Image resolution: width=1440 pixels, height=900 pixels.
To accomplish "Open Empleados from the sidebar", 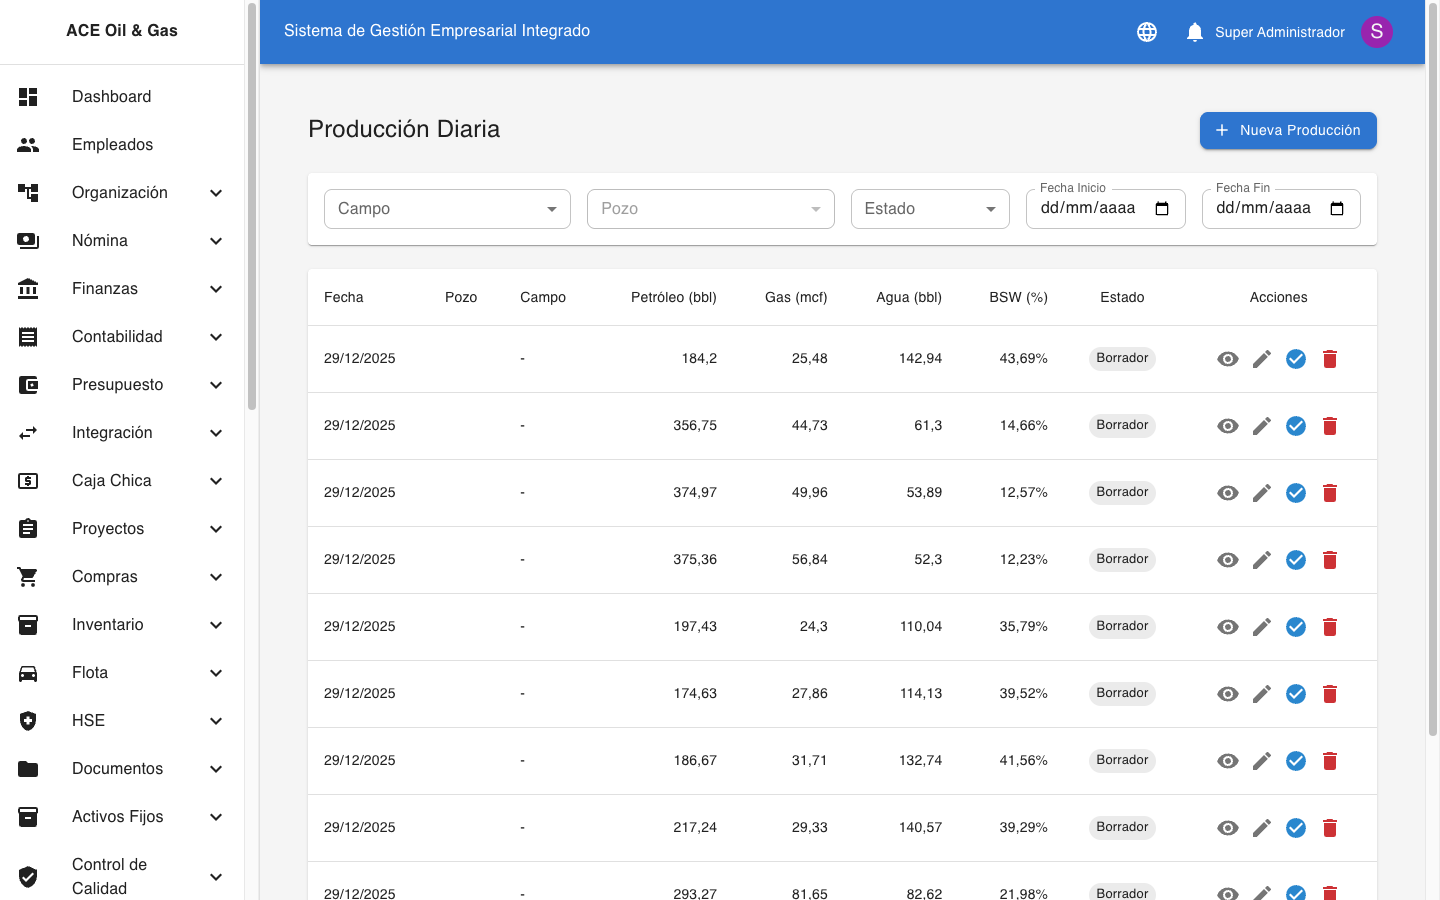I will (x=112, y=145).
